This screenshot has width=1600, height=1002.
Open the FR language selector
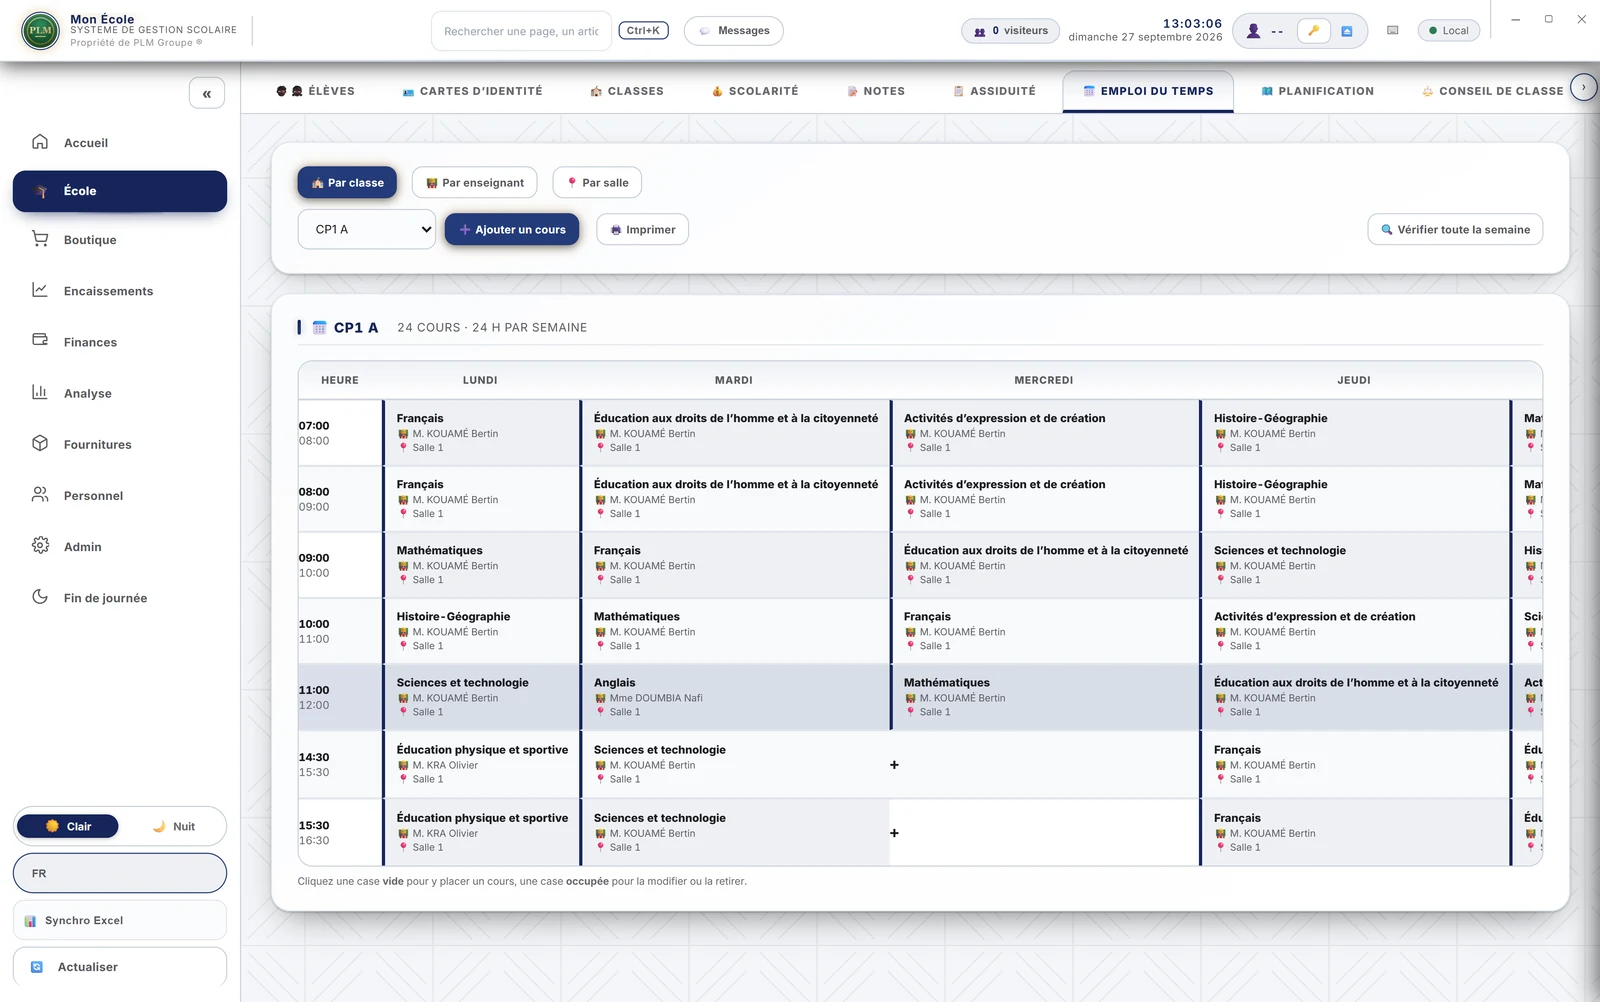click(x=120, y=873)
